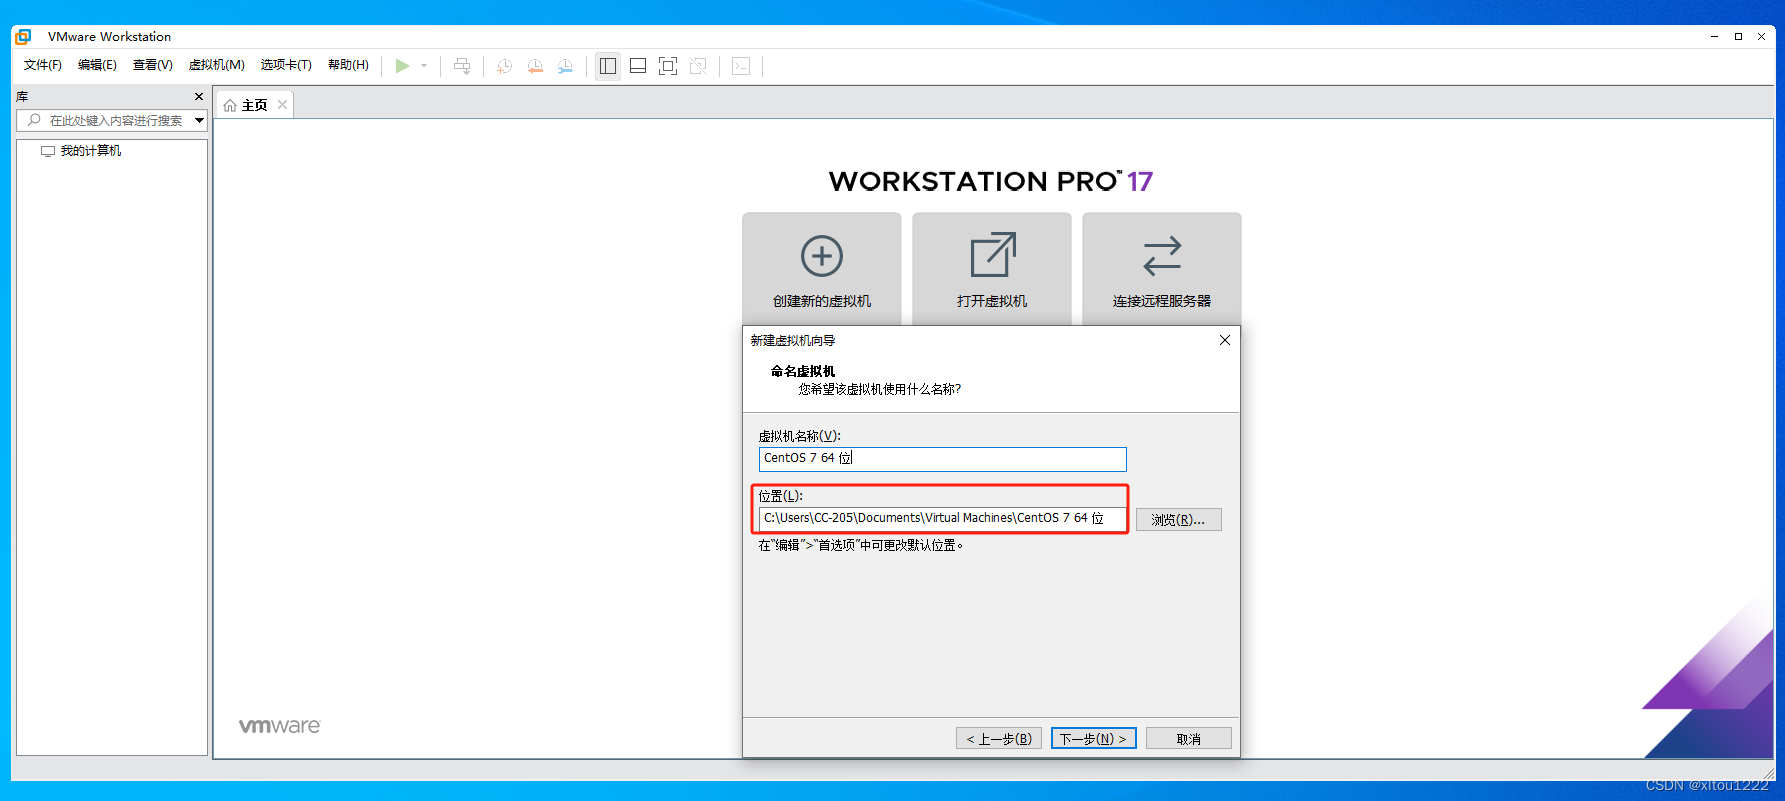The height and width of the screenshot is (801, 1785).
Task: Switch to the 主页 tab
Action: coord(254,105)
